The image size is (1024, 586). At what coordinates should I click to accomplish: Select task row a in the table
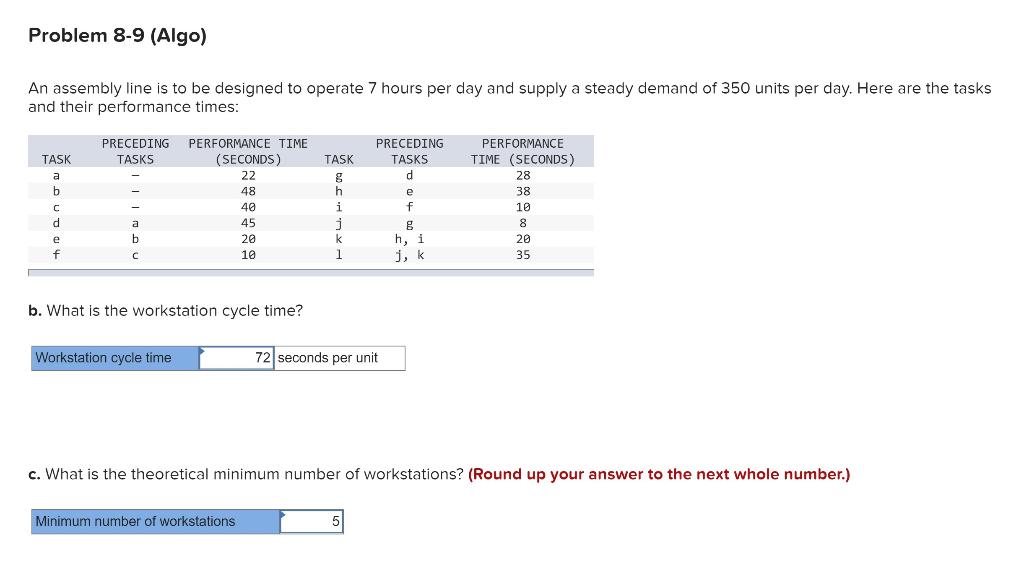pos(150,175)
